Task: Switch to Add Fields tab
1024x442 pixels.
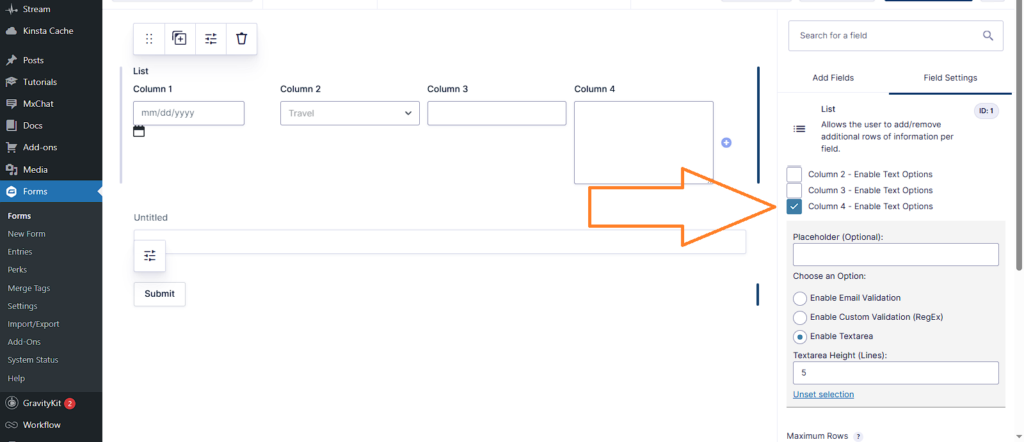Action: [833, 78]
